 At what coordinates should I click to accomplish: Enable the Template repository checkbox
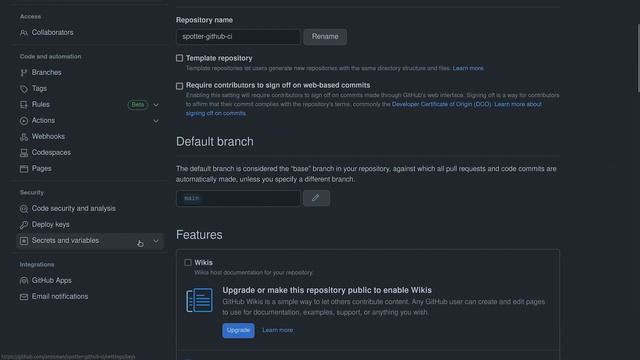(x=180, y=58)
